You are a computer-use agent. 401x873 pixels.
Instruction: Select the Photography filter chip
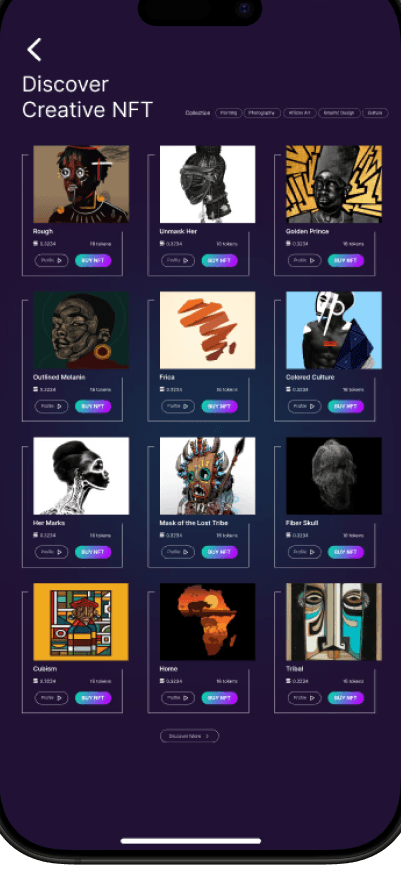(262, 113)
